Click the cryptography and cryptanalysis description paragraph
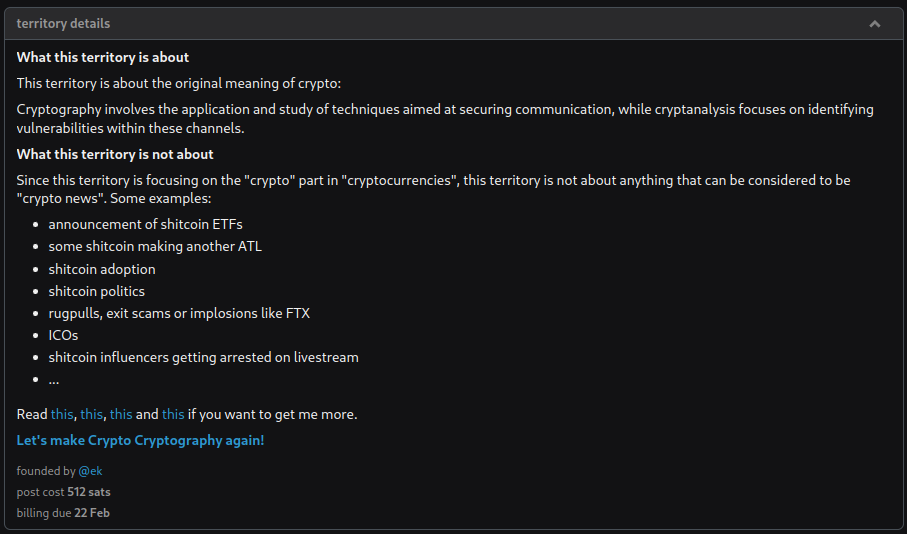The width and height of the screenshot is (907, 534). (x=445, y=118)
